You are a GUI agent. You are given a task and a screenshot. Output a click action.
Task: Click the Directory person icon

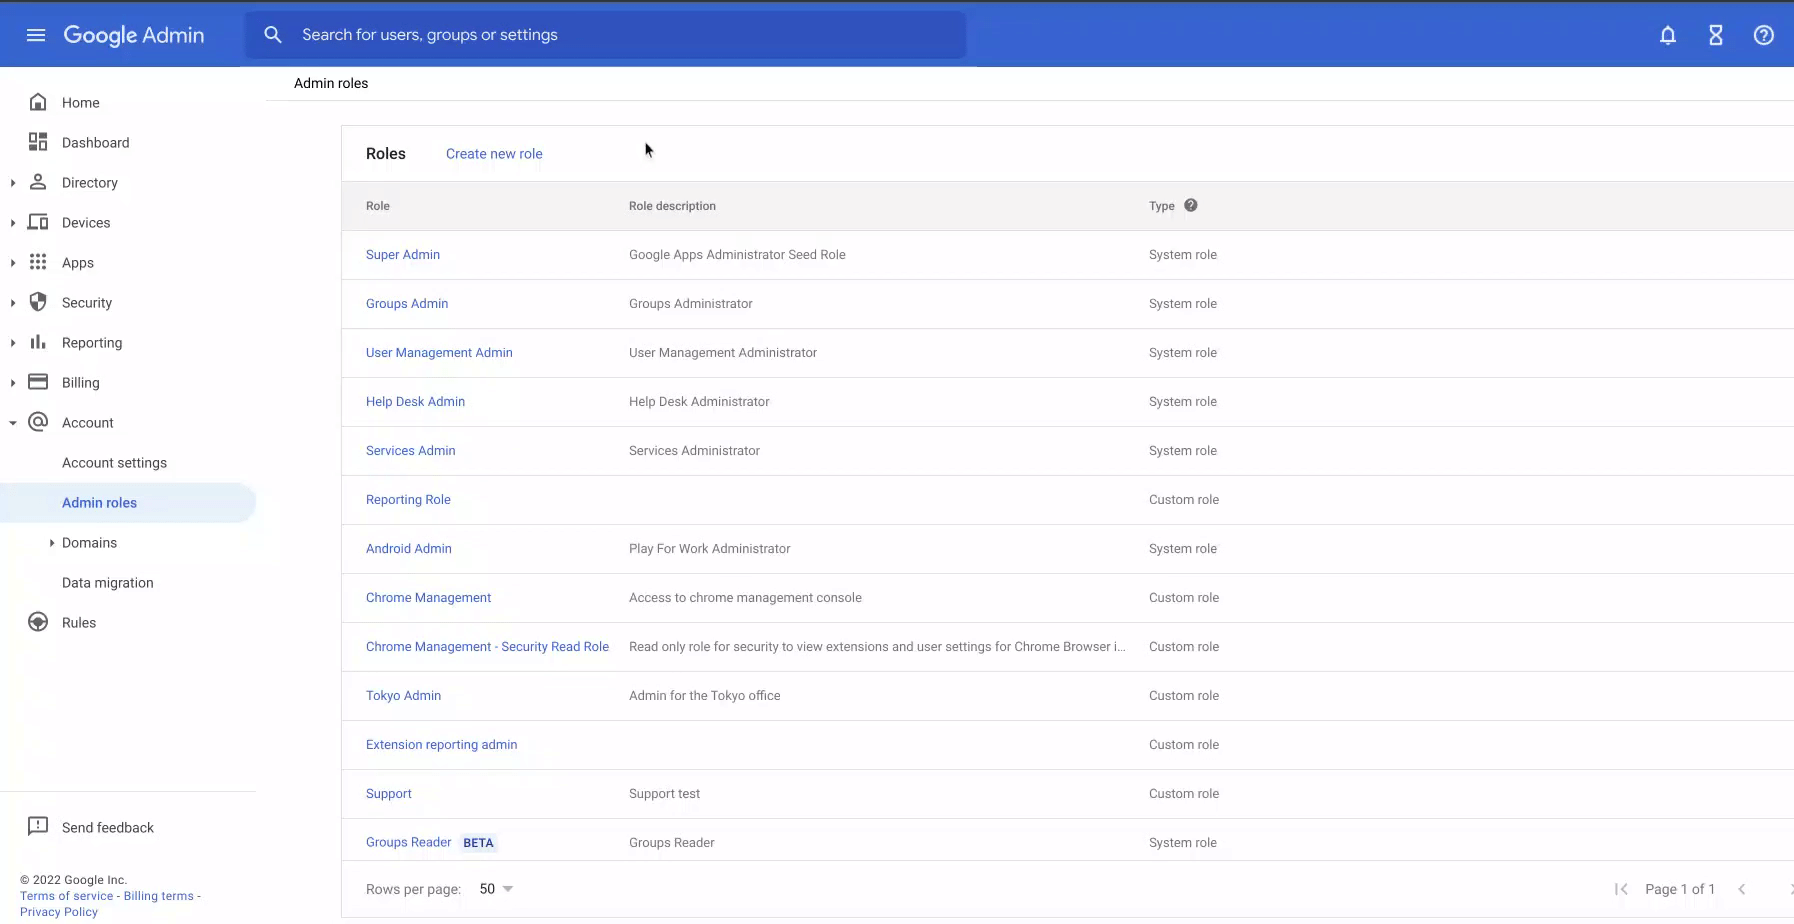[x=38, y=182]
